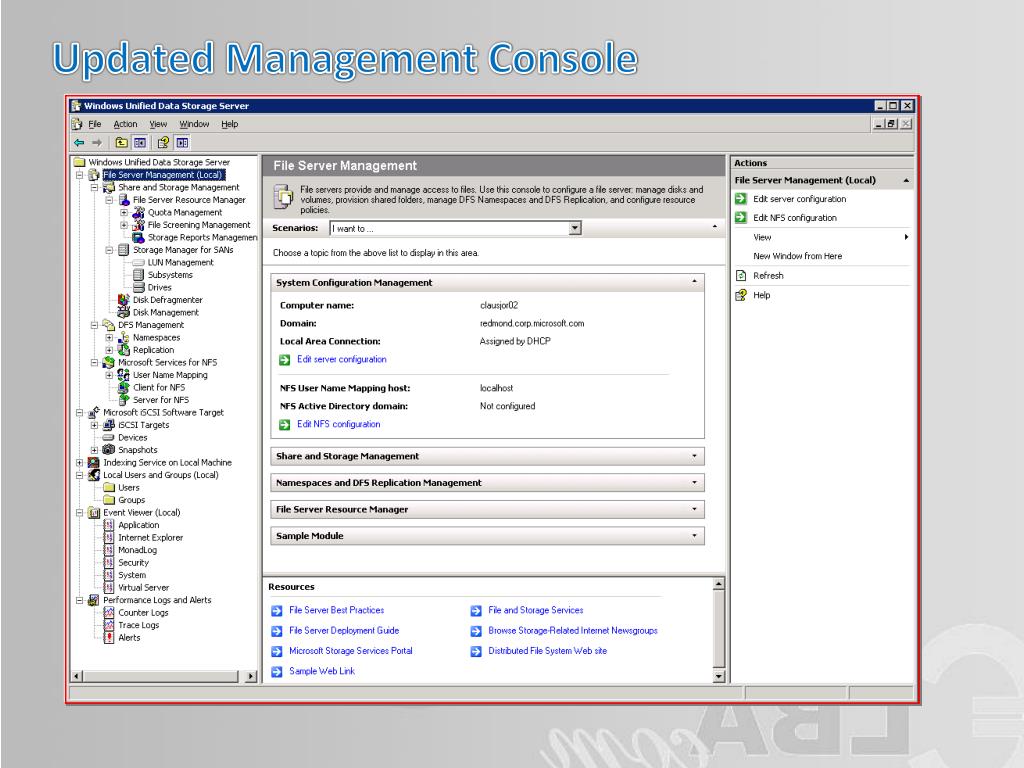Click the Help icon in Actions pane

tap(741, 295)
